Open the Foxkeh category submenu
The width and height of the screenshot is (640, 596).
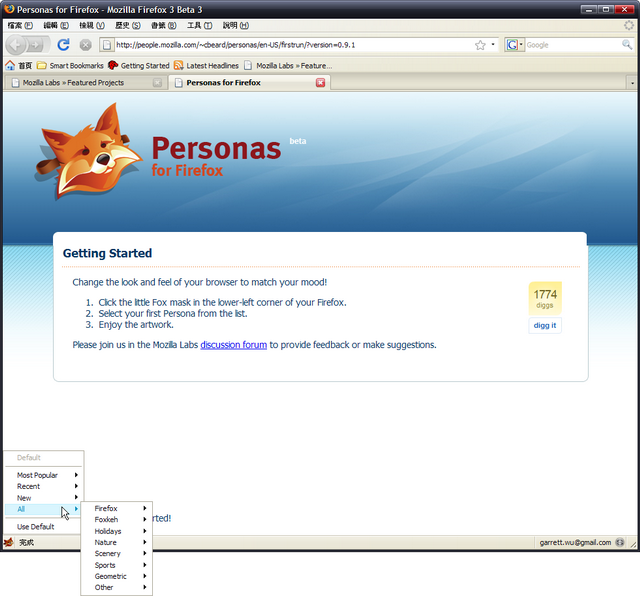117,519
